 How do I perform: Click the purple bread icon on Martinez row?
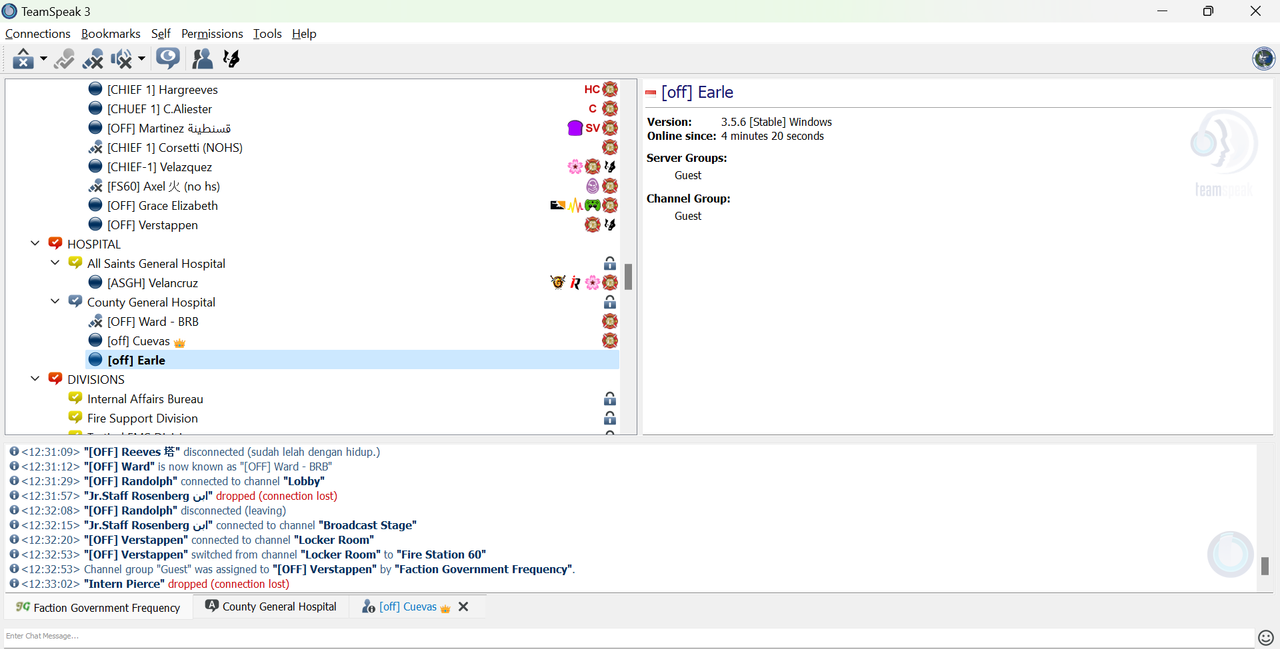pyautogui.click(x=574, y=128)
